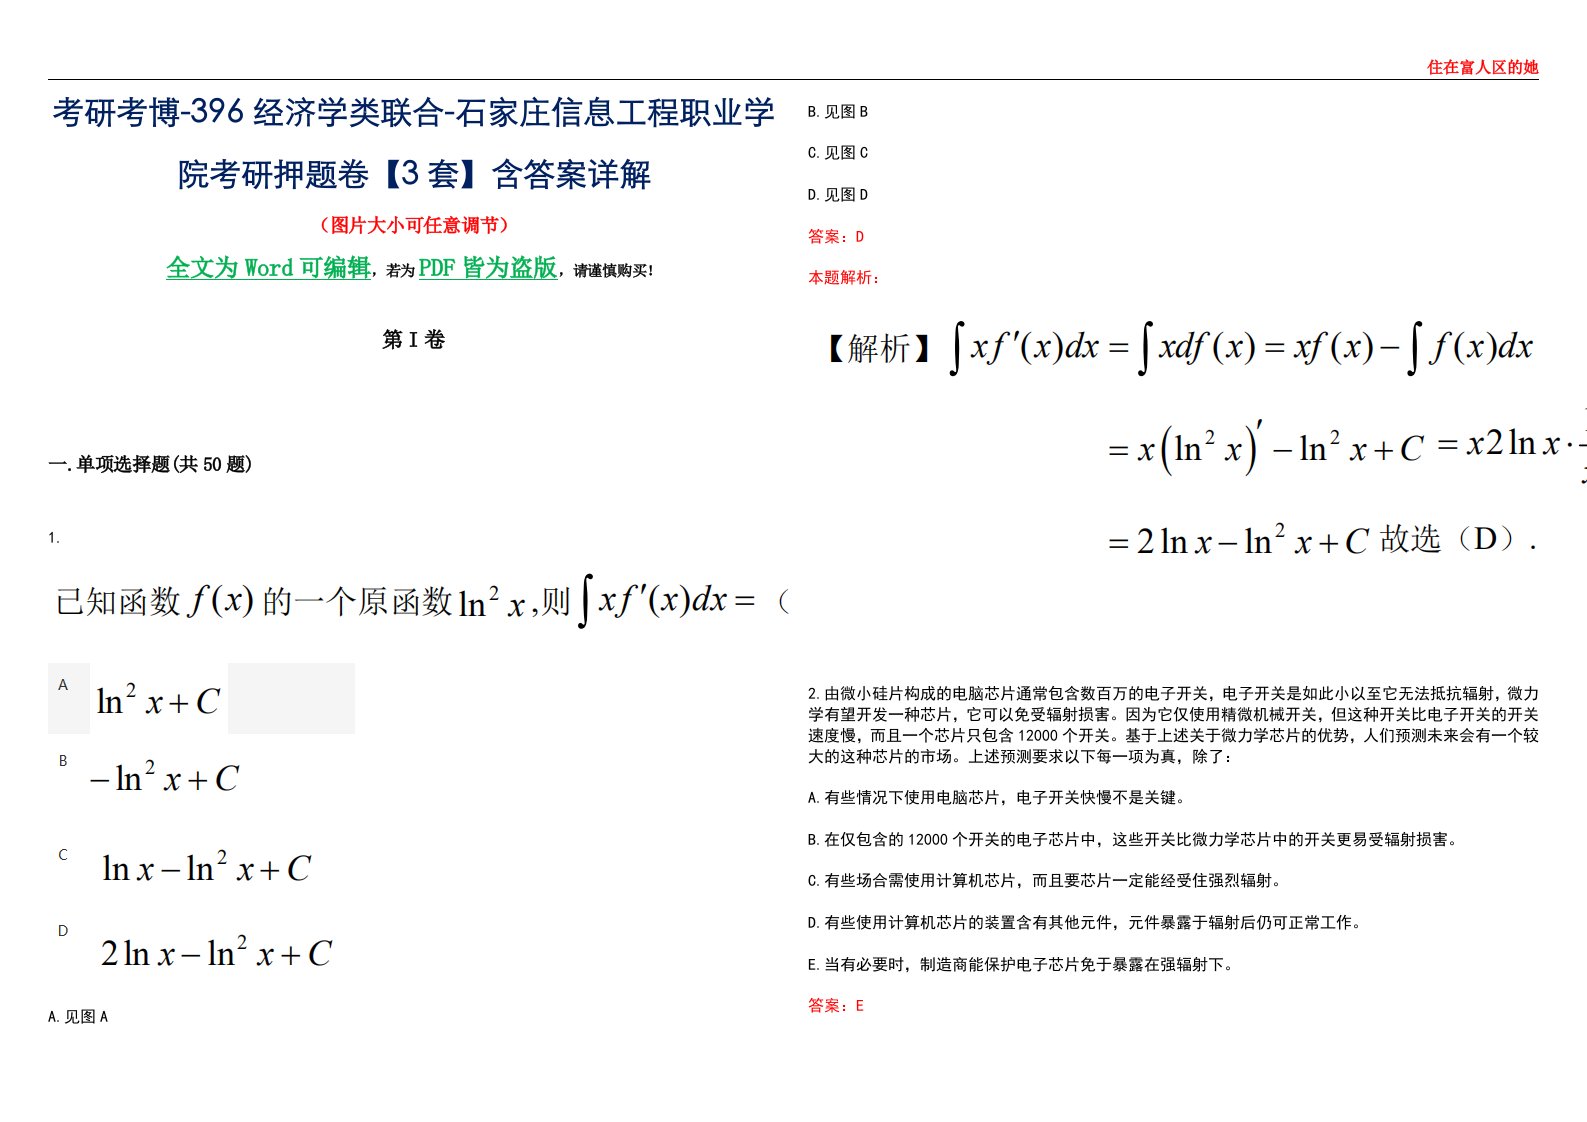
Task: Click question 2 text starting '2.由微小硅片构成的电脑芯片'
Action: click(1173, 725)
